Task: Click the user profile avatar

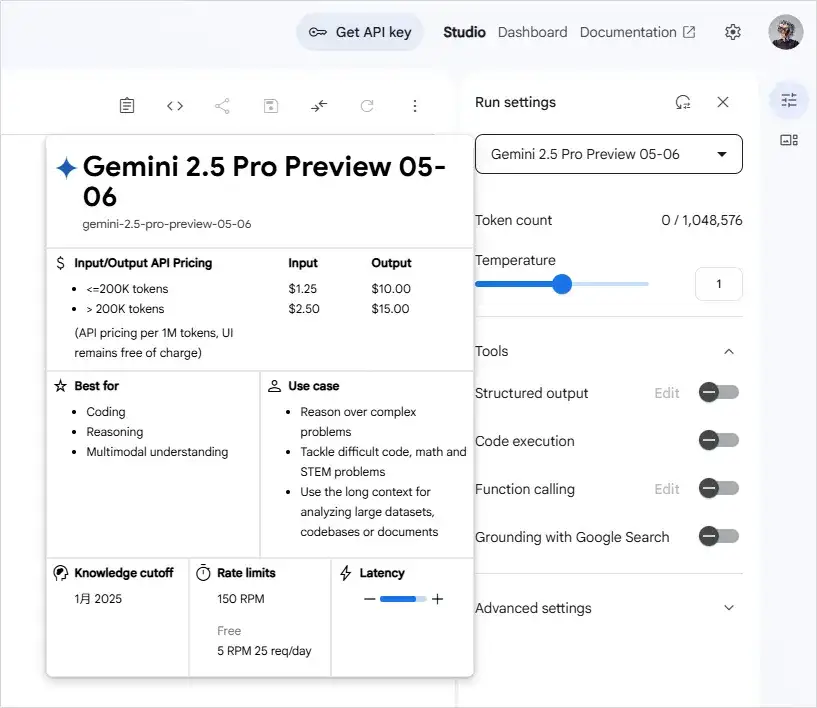Action: (x=785, y=32)
